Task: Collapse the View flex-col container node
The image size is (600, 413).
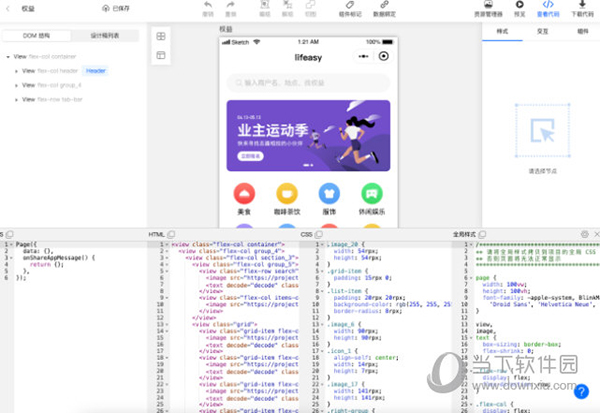Action: (x=10, y=57)
